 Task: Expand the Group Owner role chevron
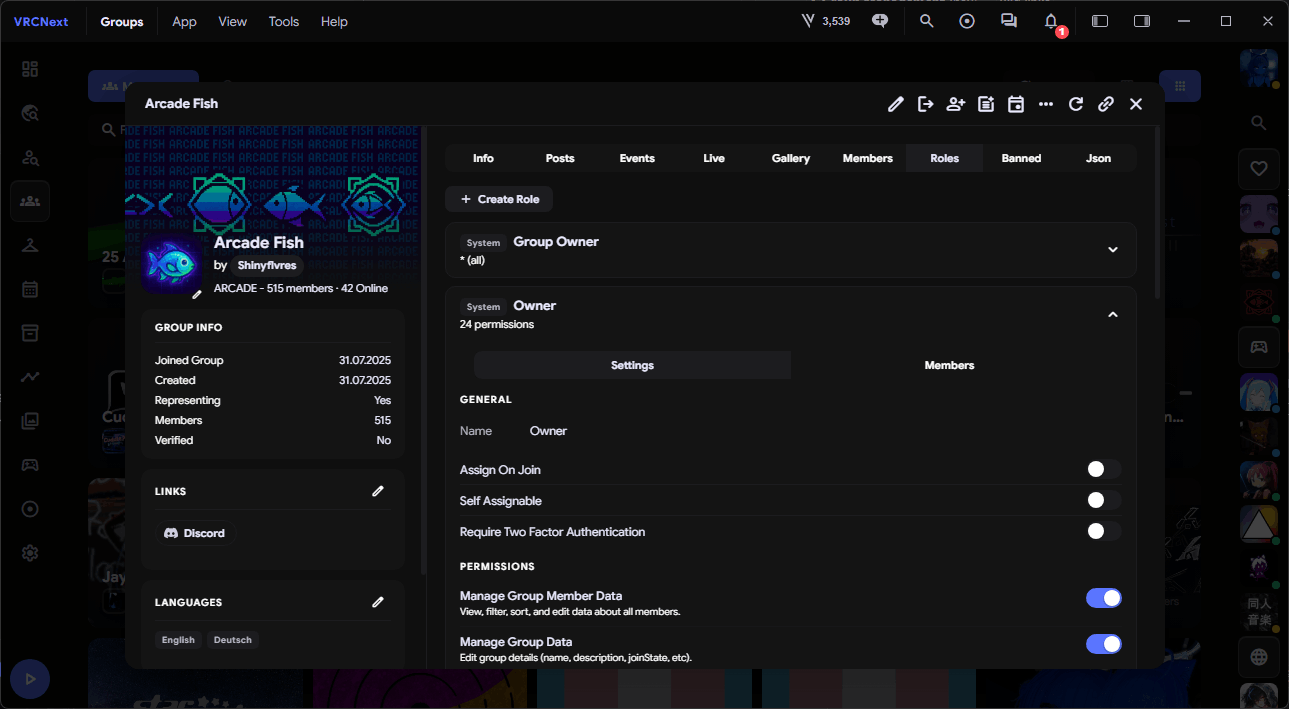click(x=1113, y=250)
